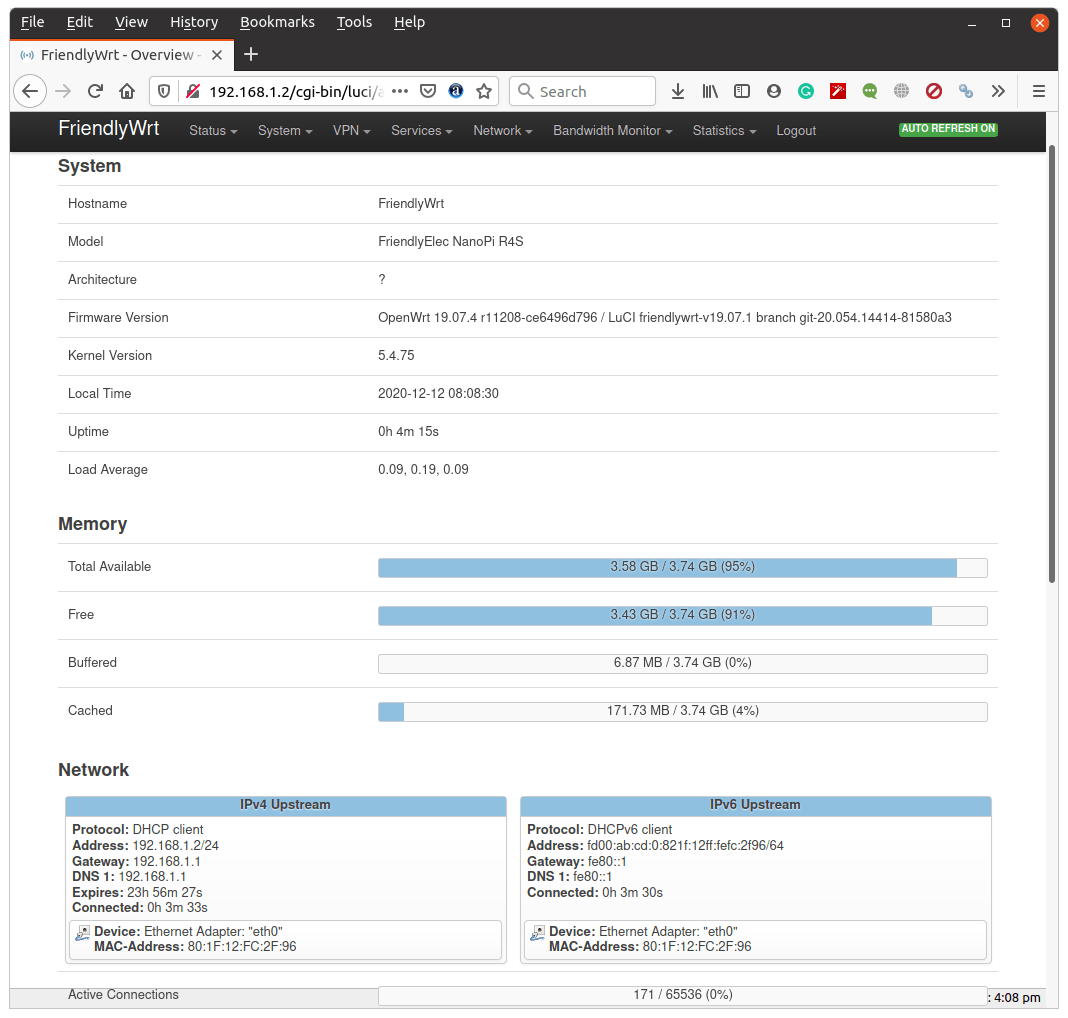The width and height of the screenshot is (1068, 1018).
Task: Open the Grammarly extension
Action: click(806, 91)
